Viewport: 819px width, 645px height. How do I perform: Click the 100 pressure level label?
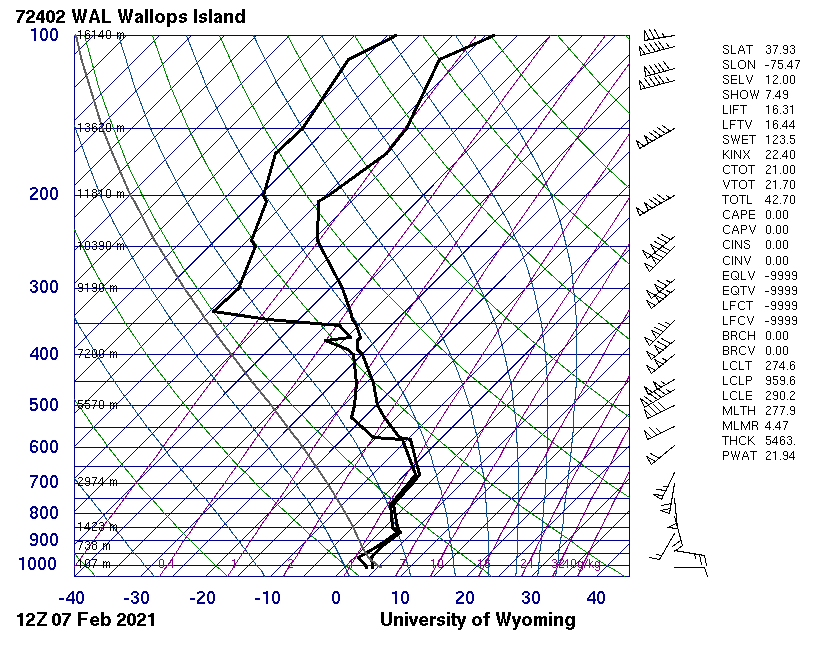tap(44, 35)
